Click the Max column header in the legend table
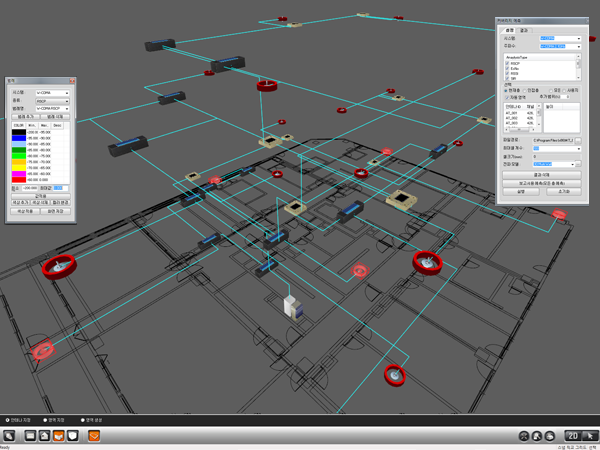600x450 pixels. [44, 126]
